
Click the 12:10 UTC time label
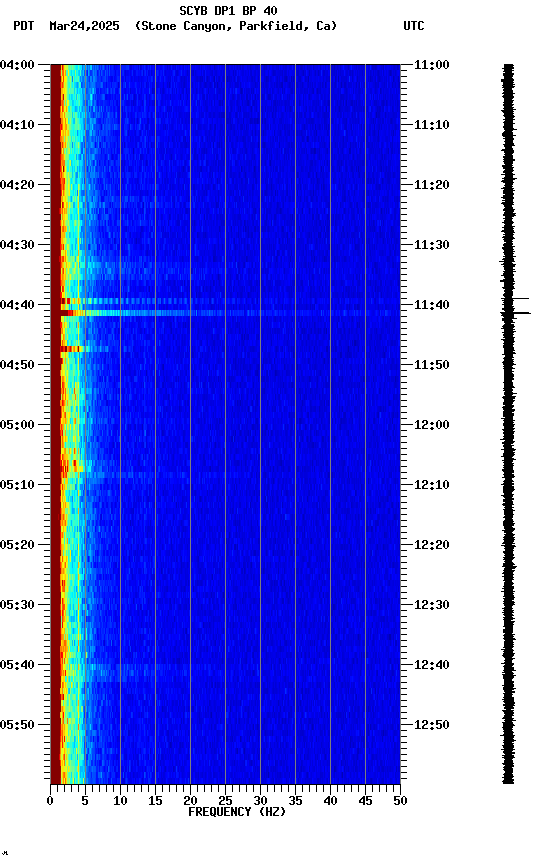point(432,485)
